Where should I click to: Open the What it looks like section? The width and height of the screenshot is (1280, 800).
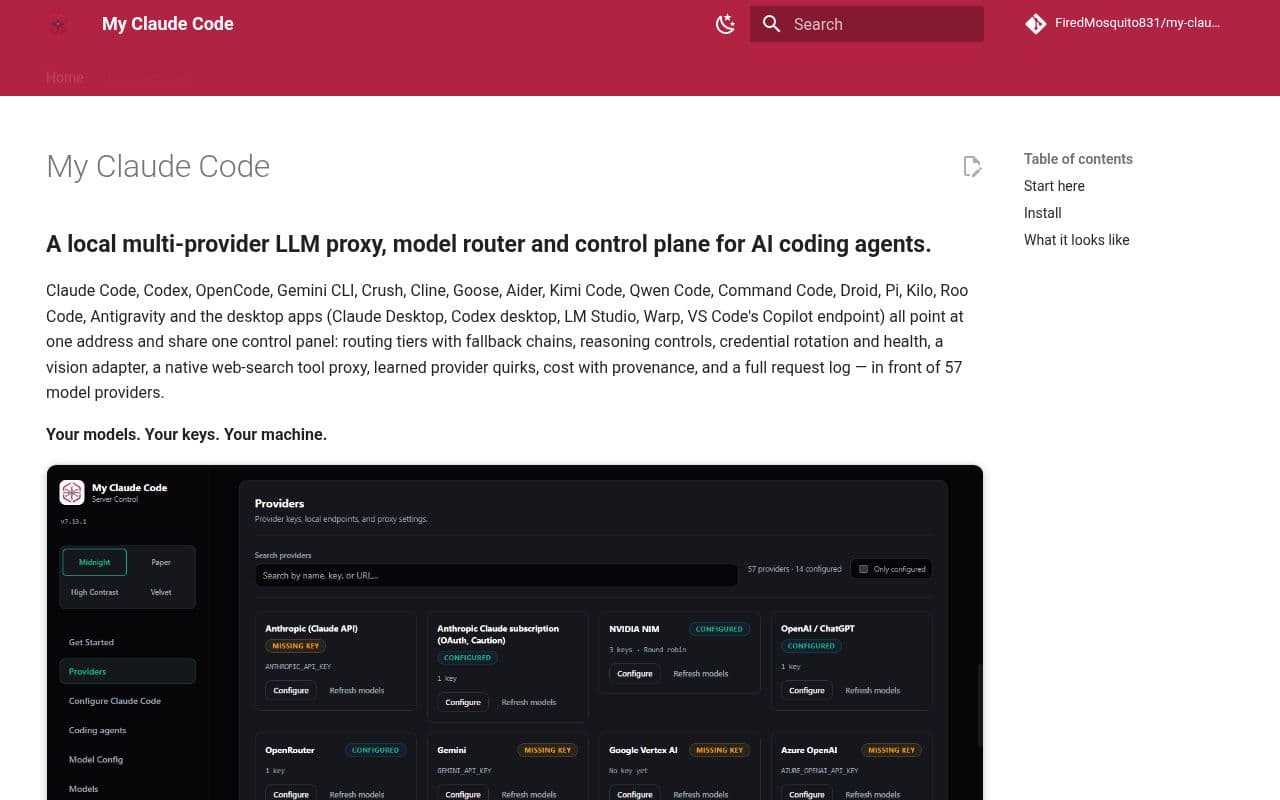coord(1077,240)
